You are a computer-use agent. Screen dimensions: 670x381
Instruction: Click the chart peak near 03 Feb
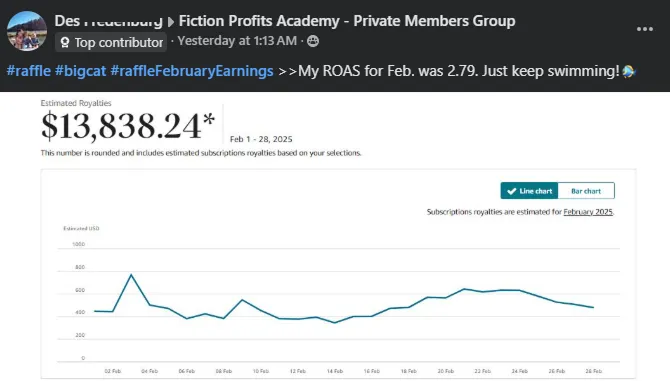[x=131, y=275]
